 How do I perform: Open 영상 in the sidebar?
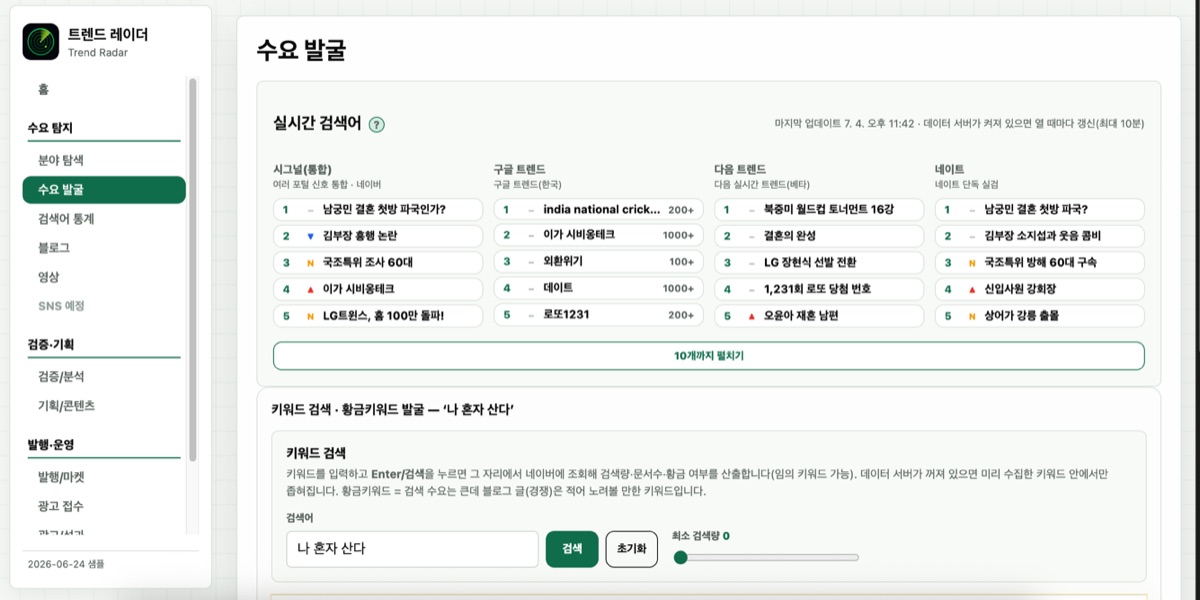[x=49, y=277]
